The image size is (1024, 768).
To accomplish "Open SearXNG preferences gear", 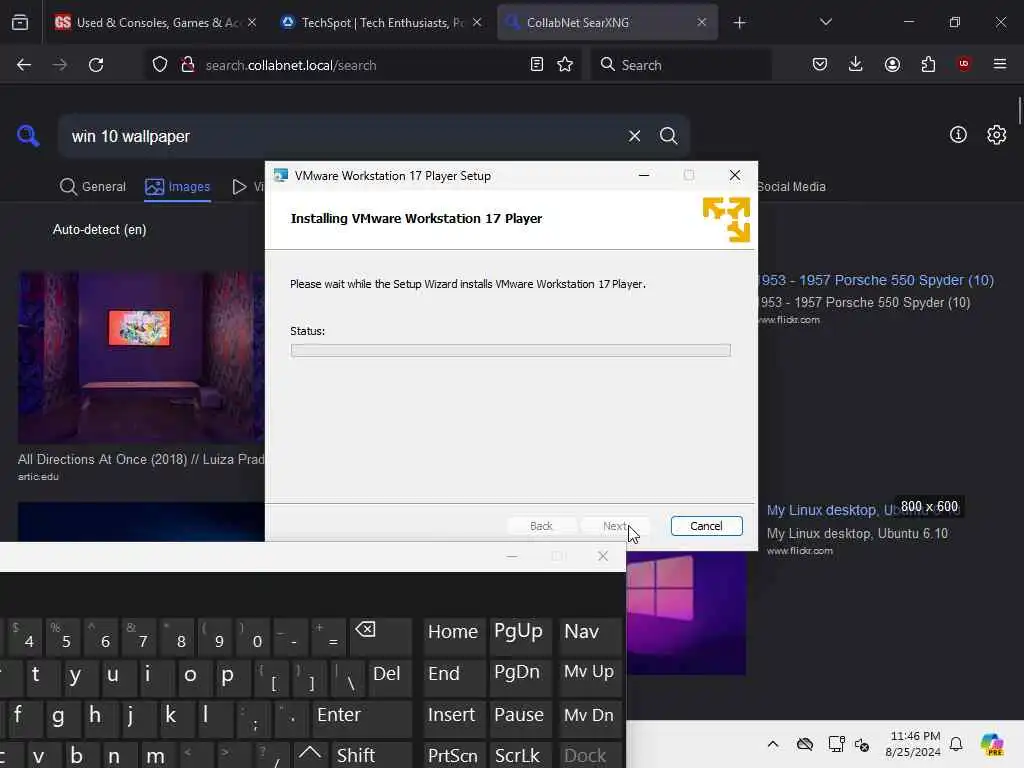I will [x=997, y=135].
